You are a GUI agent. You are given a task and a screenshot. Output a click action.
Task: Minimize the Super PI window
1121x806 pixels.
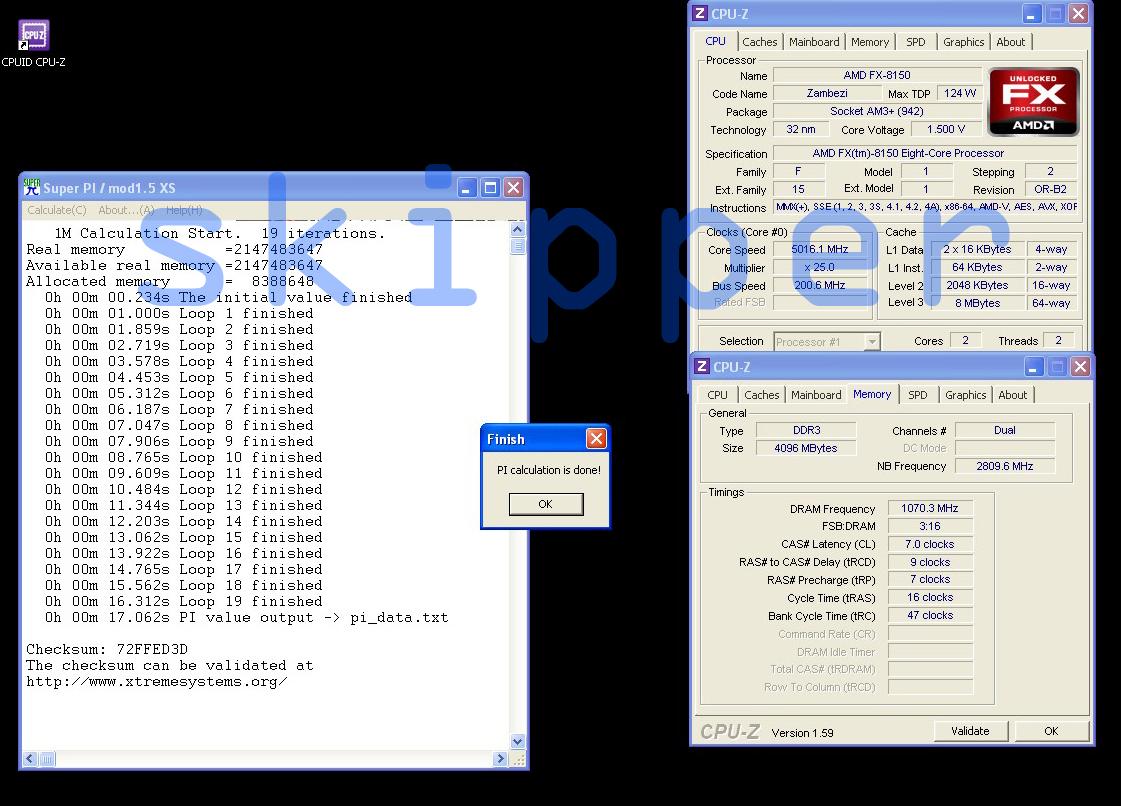click(x=467, y=188)
